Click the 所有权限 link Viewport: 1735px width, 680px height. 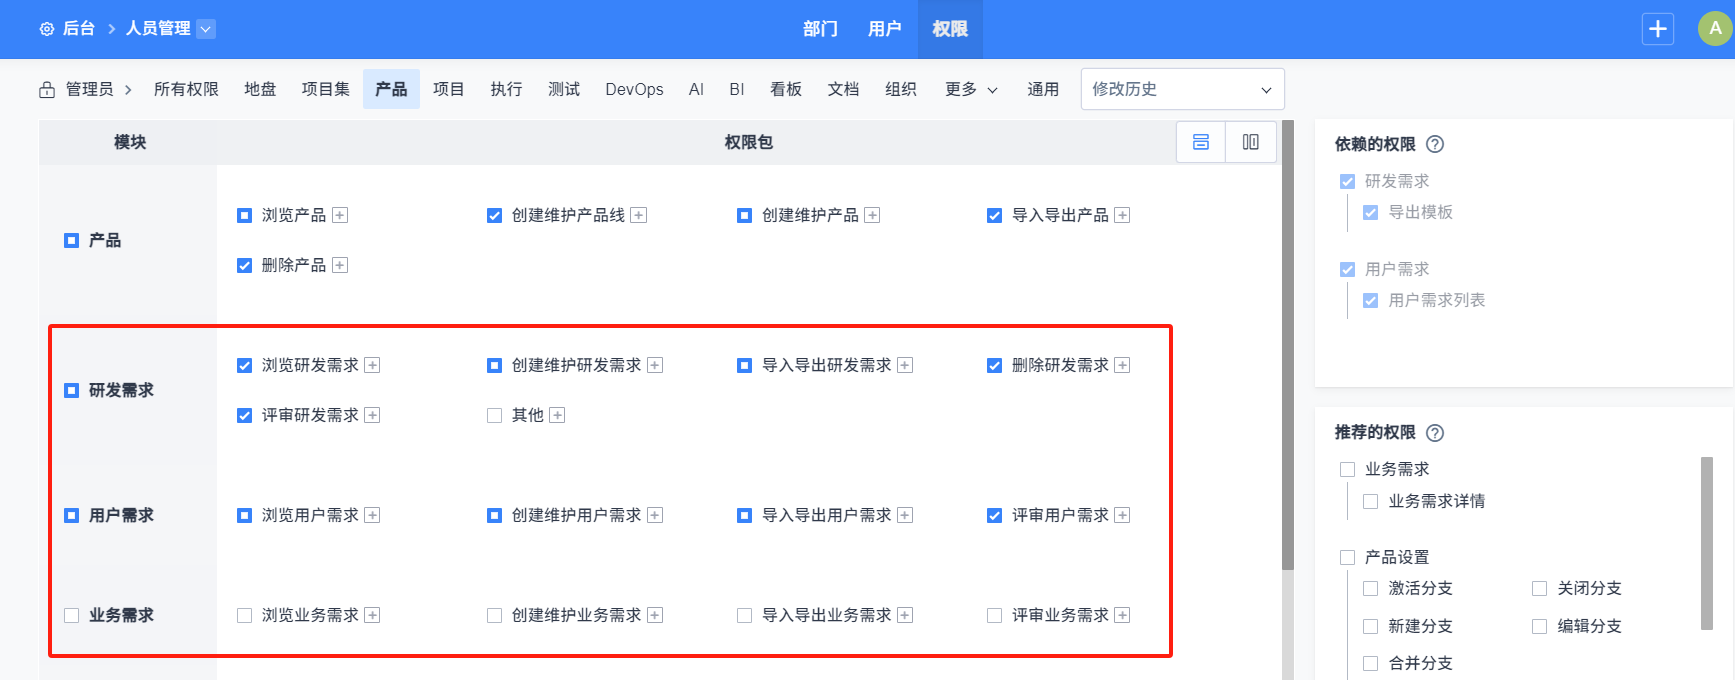(186, 89)
